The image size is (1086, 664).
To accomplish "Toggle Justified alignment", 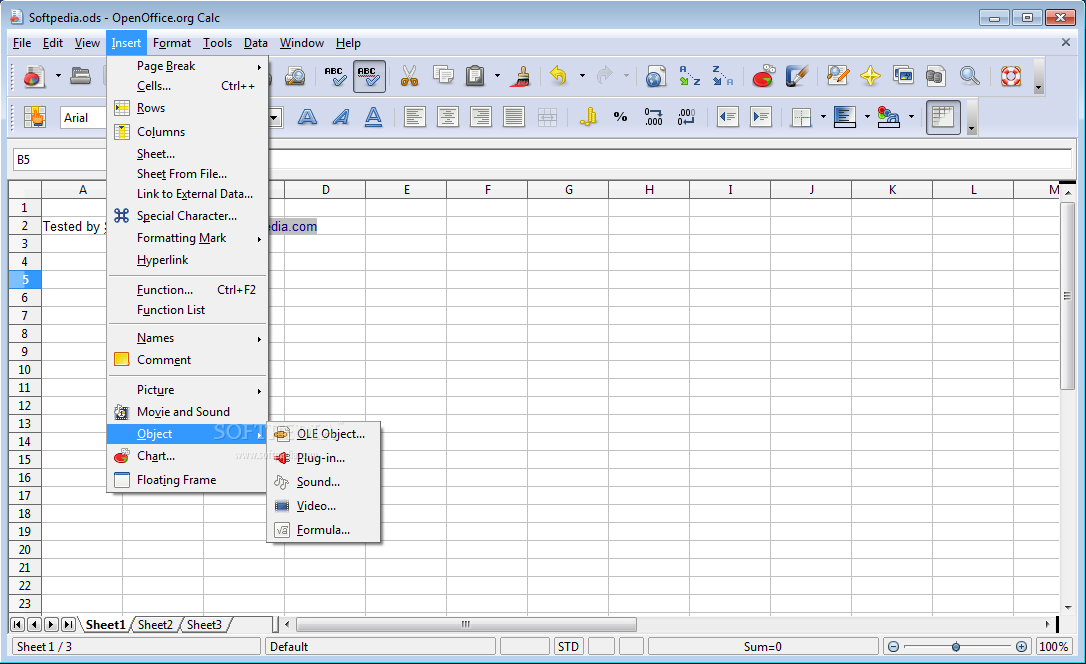I will 514,117.
